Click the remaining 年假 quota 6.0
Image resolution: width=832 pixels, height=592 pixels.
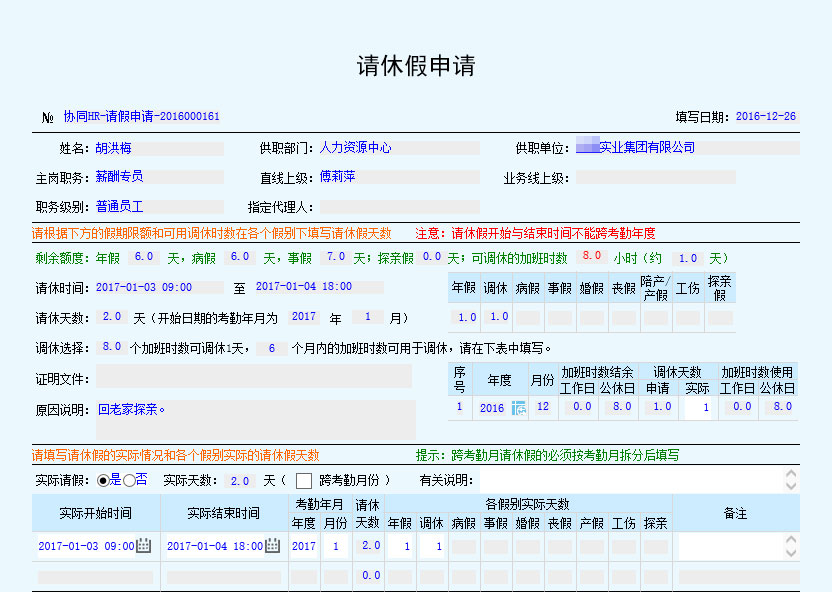pos(144,257)
